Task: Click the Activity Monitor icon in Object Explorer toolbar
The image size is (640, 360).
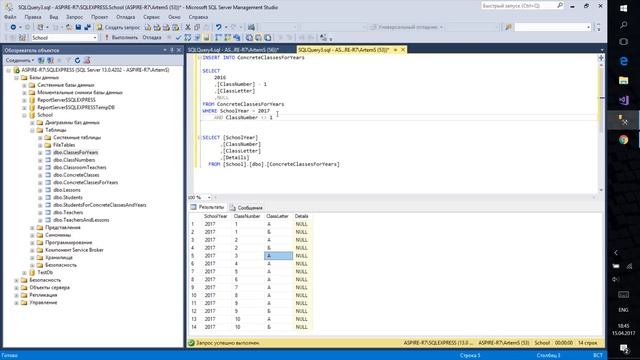Action: [x=87, y=60]
